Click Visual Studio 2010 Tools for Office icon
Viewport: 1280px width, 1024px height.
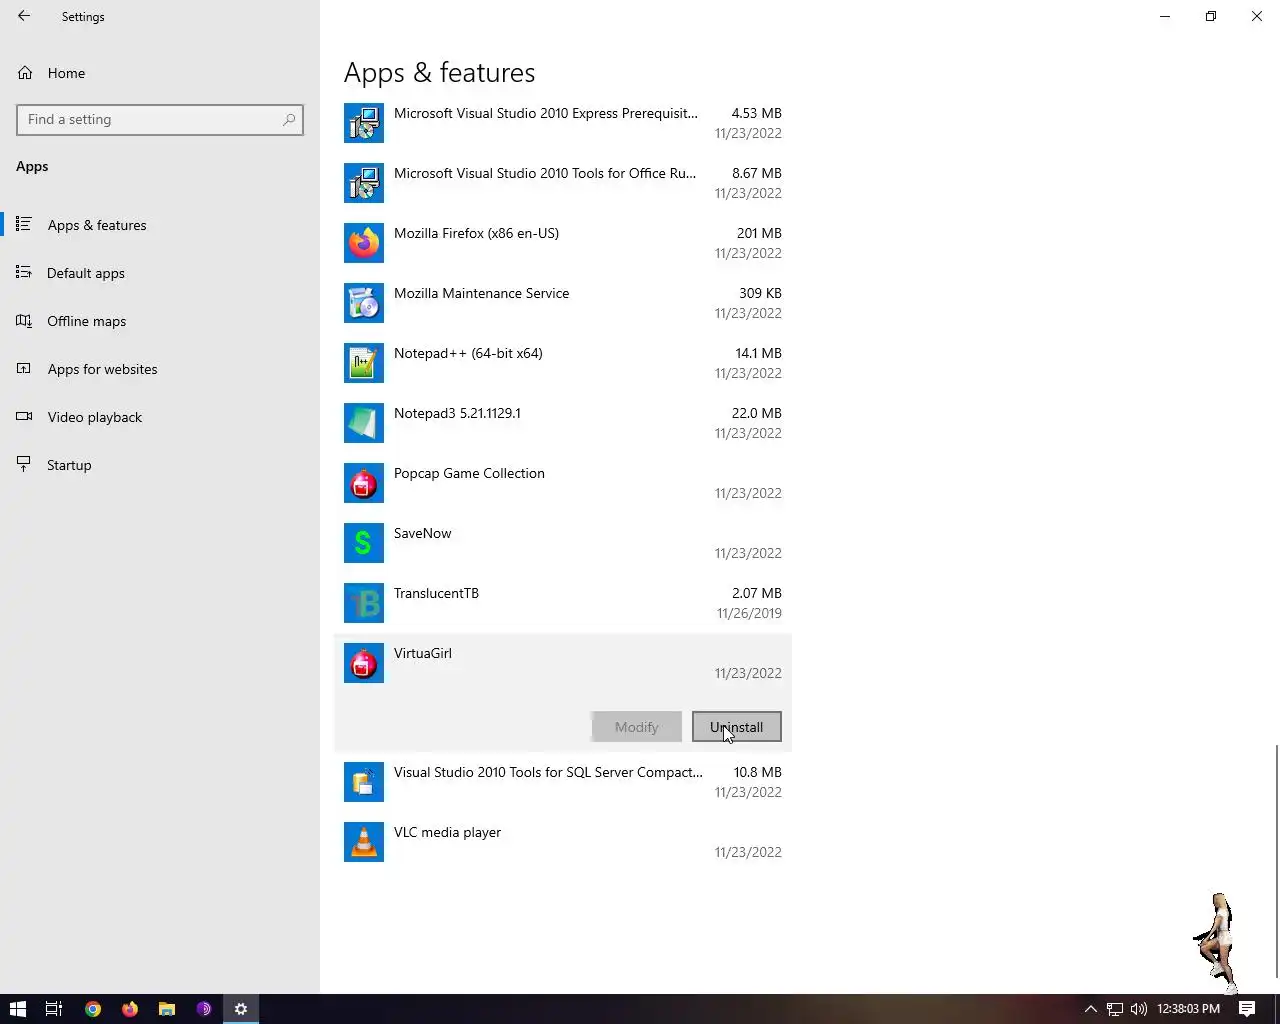point(364,183)
